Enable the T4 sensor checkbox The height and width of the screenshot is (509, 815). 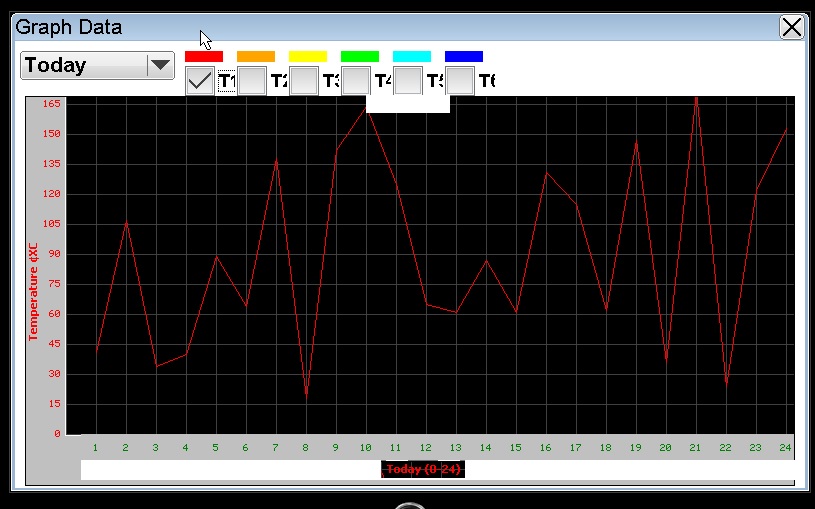pyautogui.click(x=356, y=81)
